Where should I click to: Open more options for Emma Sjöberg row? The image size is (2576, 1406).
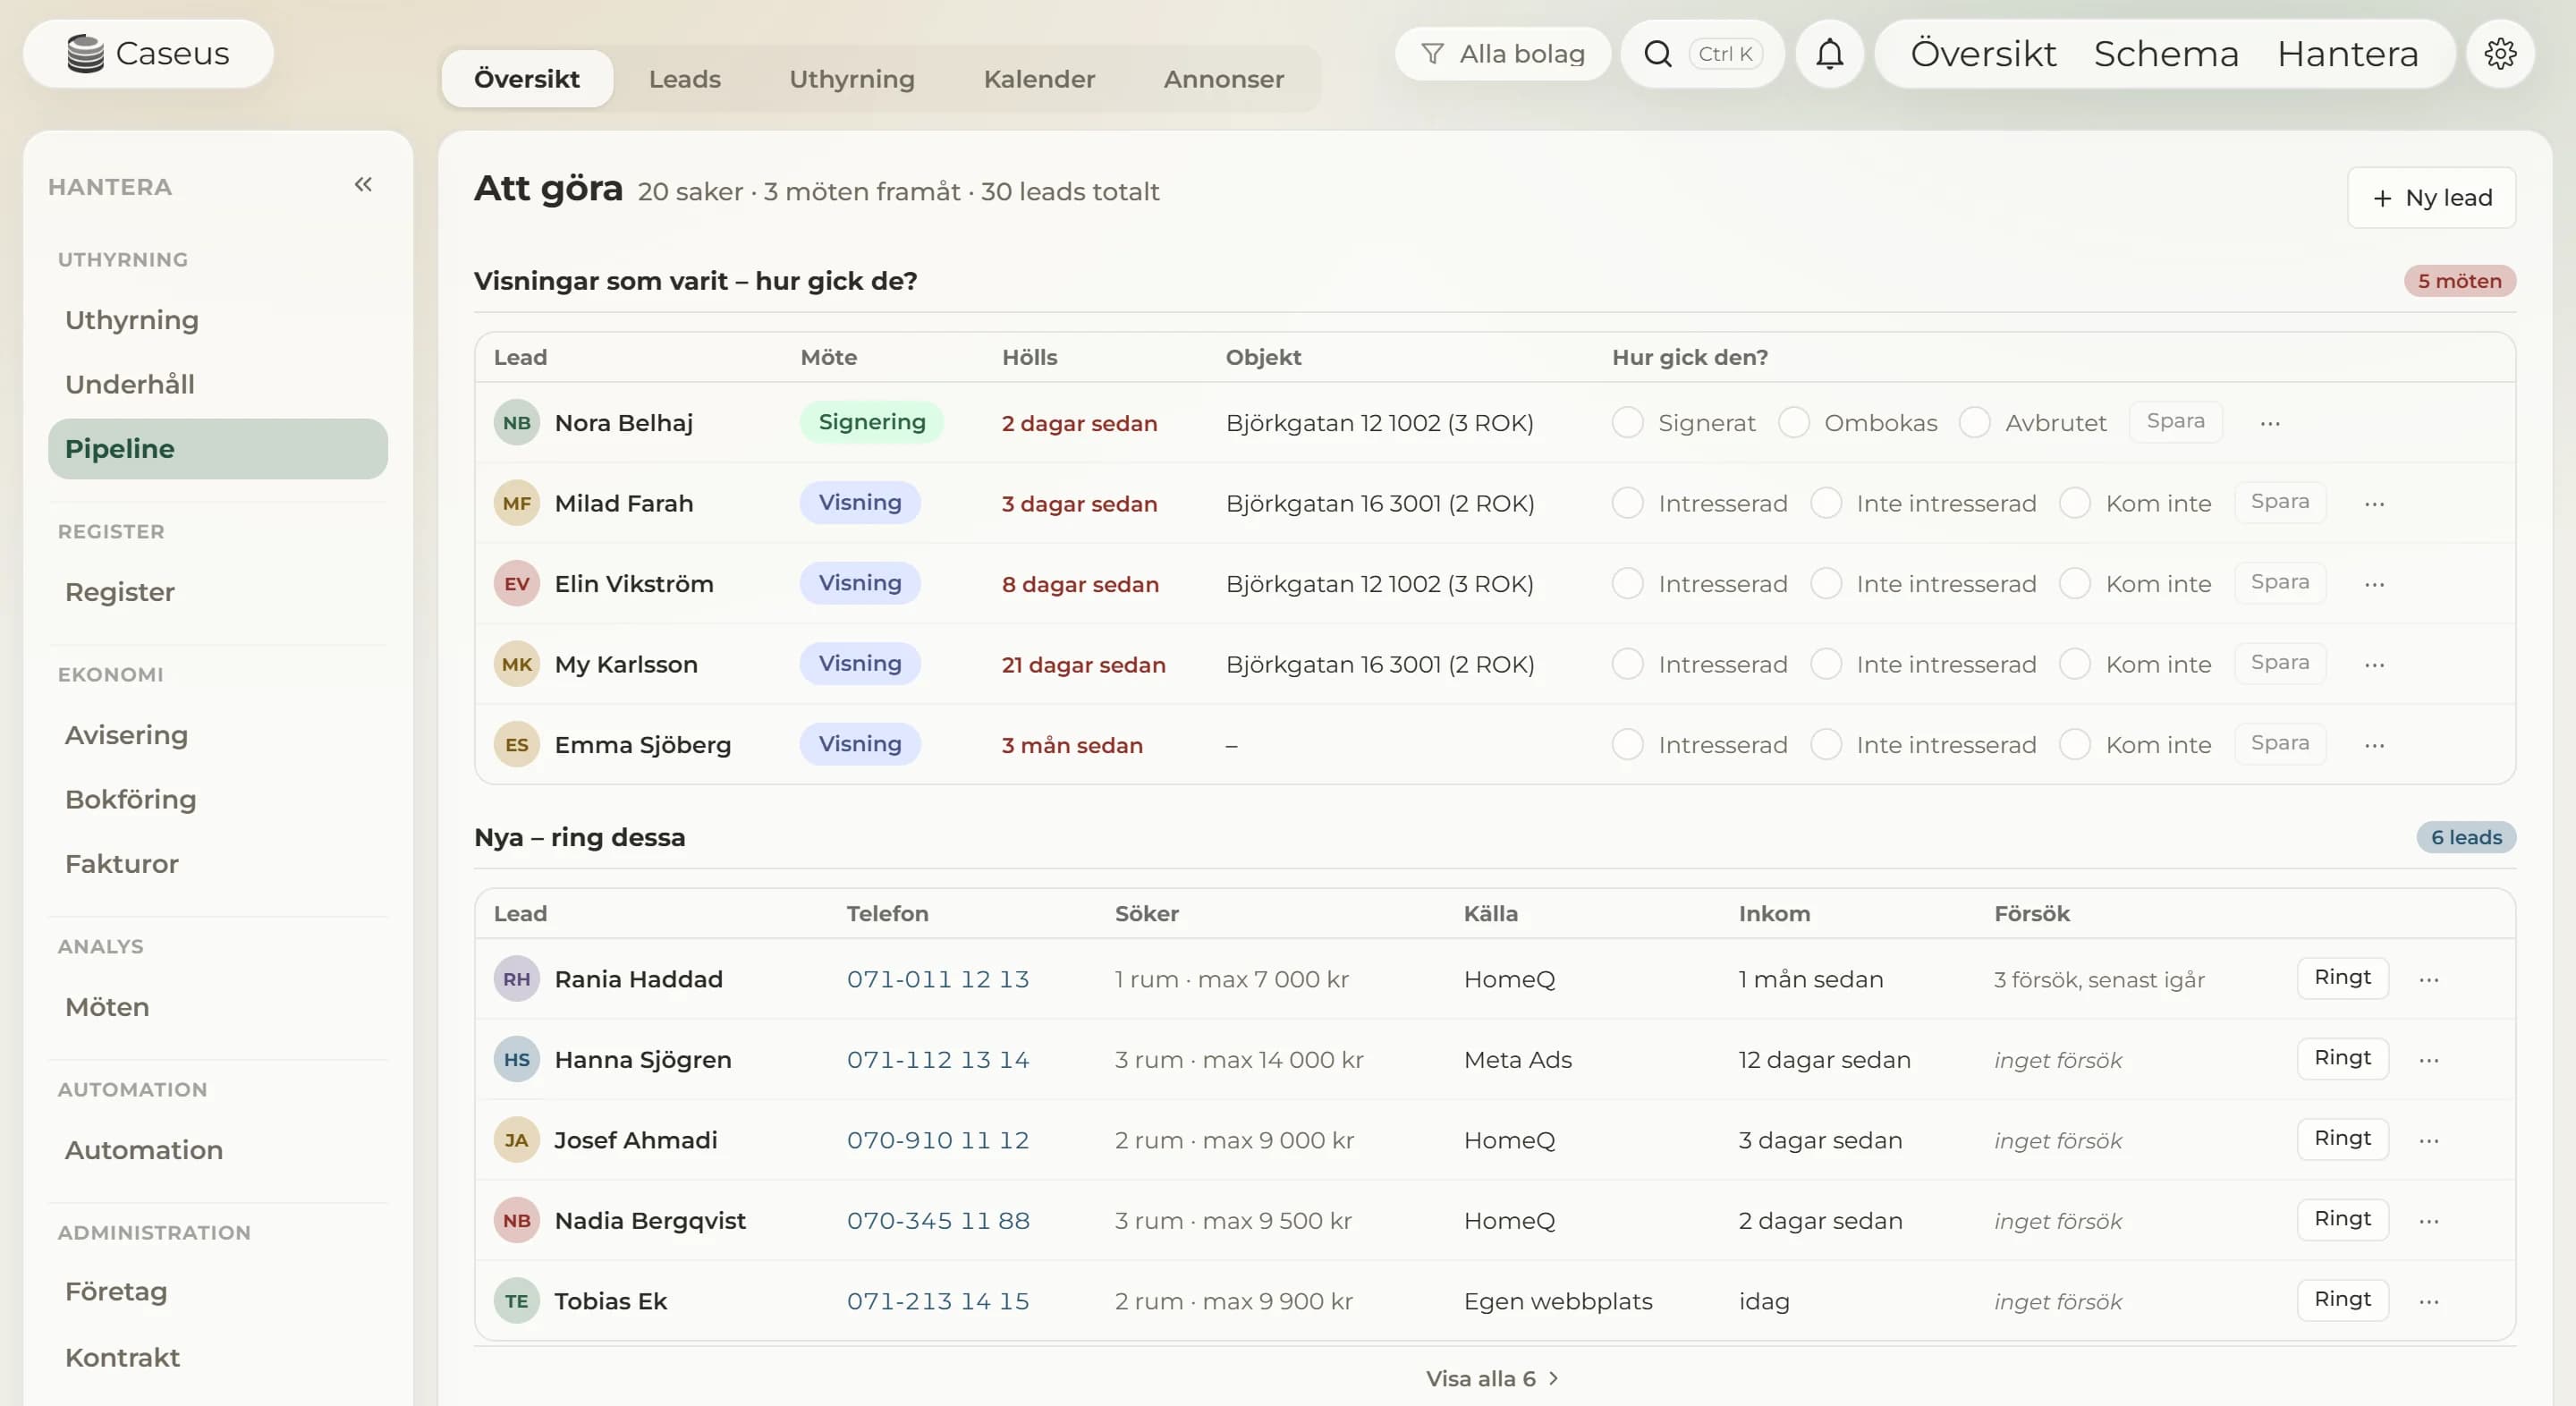pos(2374,745)
